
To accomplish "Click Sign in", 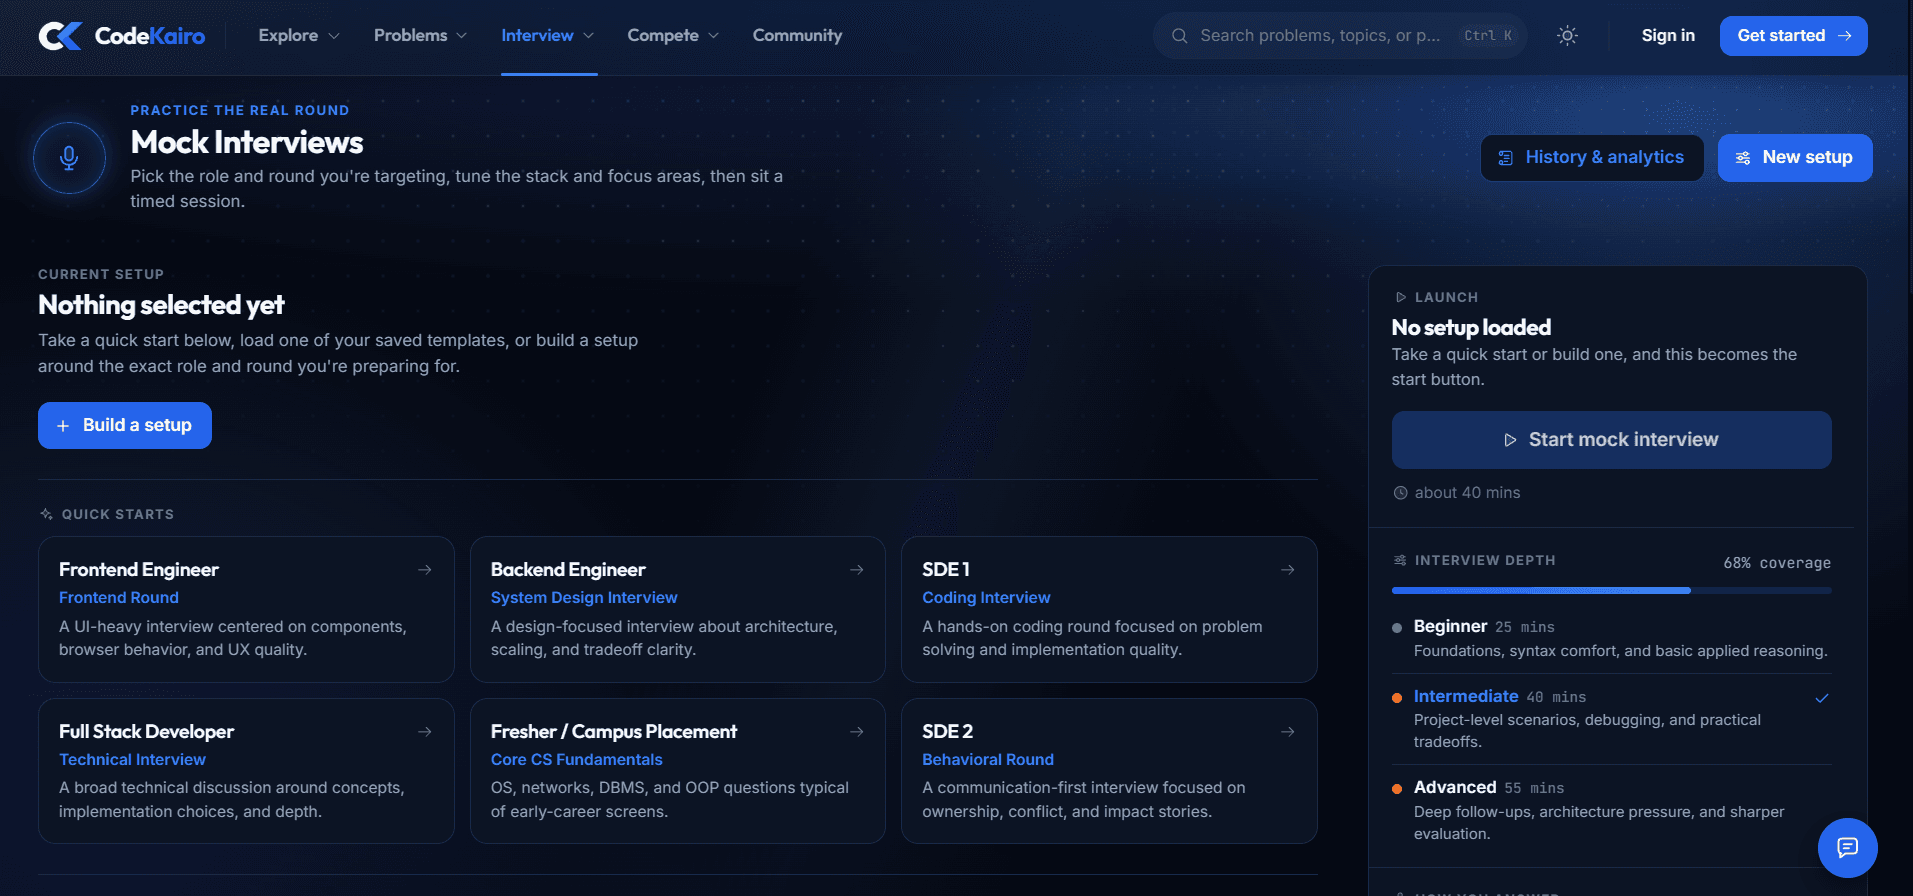I will (1668, 36).
